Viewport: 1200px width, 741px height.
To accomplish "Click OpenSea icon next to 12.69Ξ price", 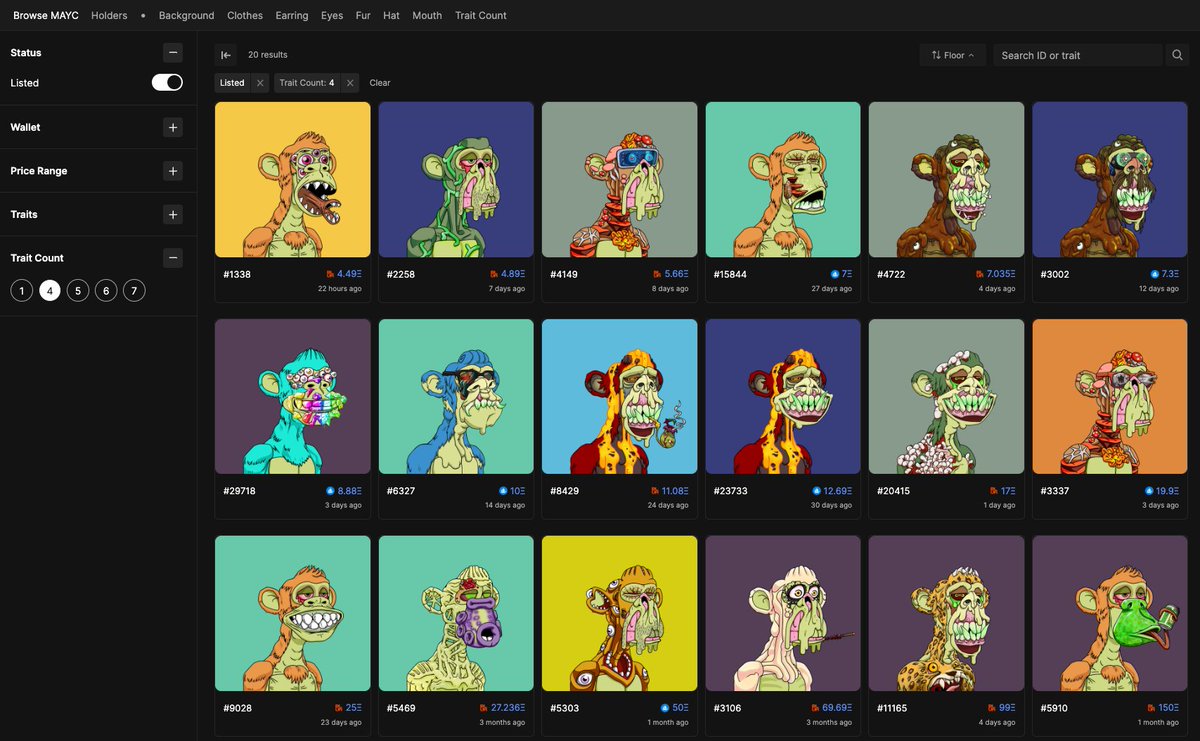I will point(815,491).
